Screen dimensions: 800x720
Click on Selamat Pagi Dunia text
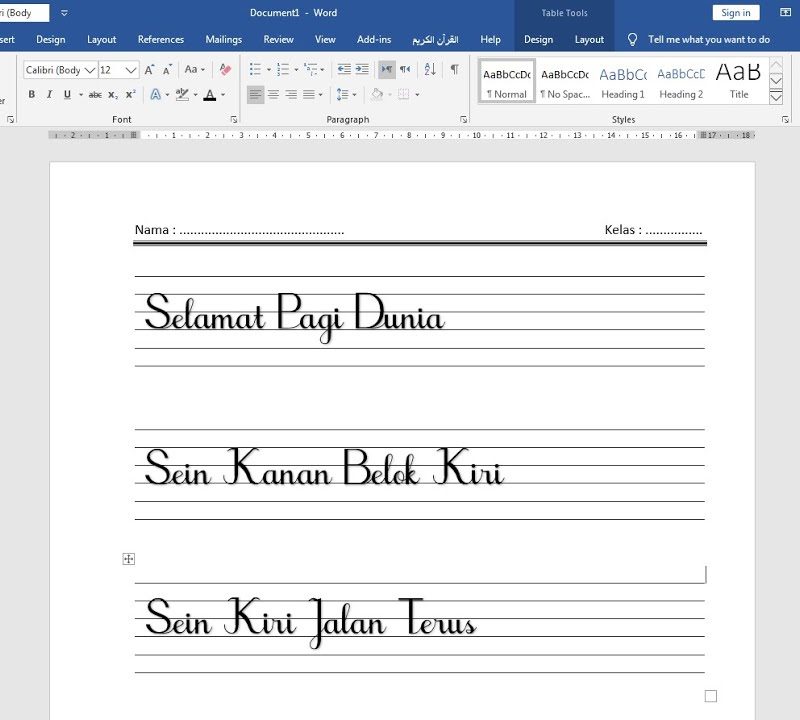click(x=294, y=316)
